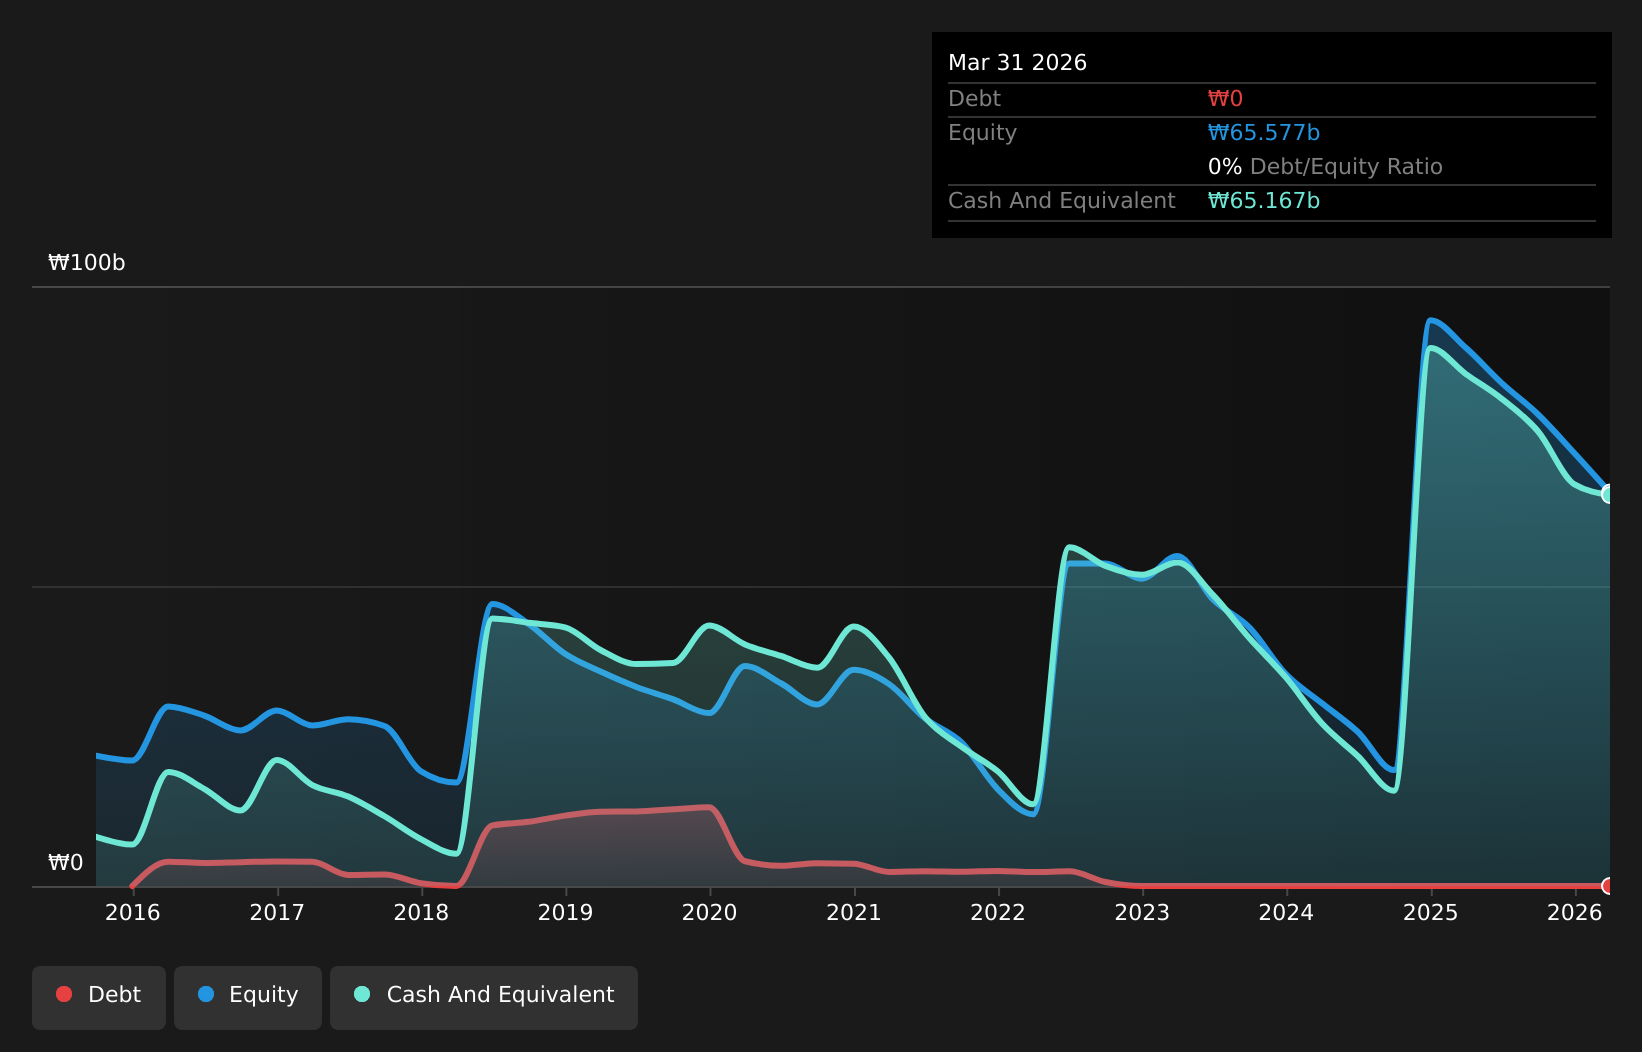The height and width of the screenshot is (1052, 1642).
Task: Toggle the Debt series legend button
Action: click(99, 997)
